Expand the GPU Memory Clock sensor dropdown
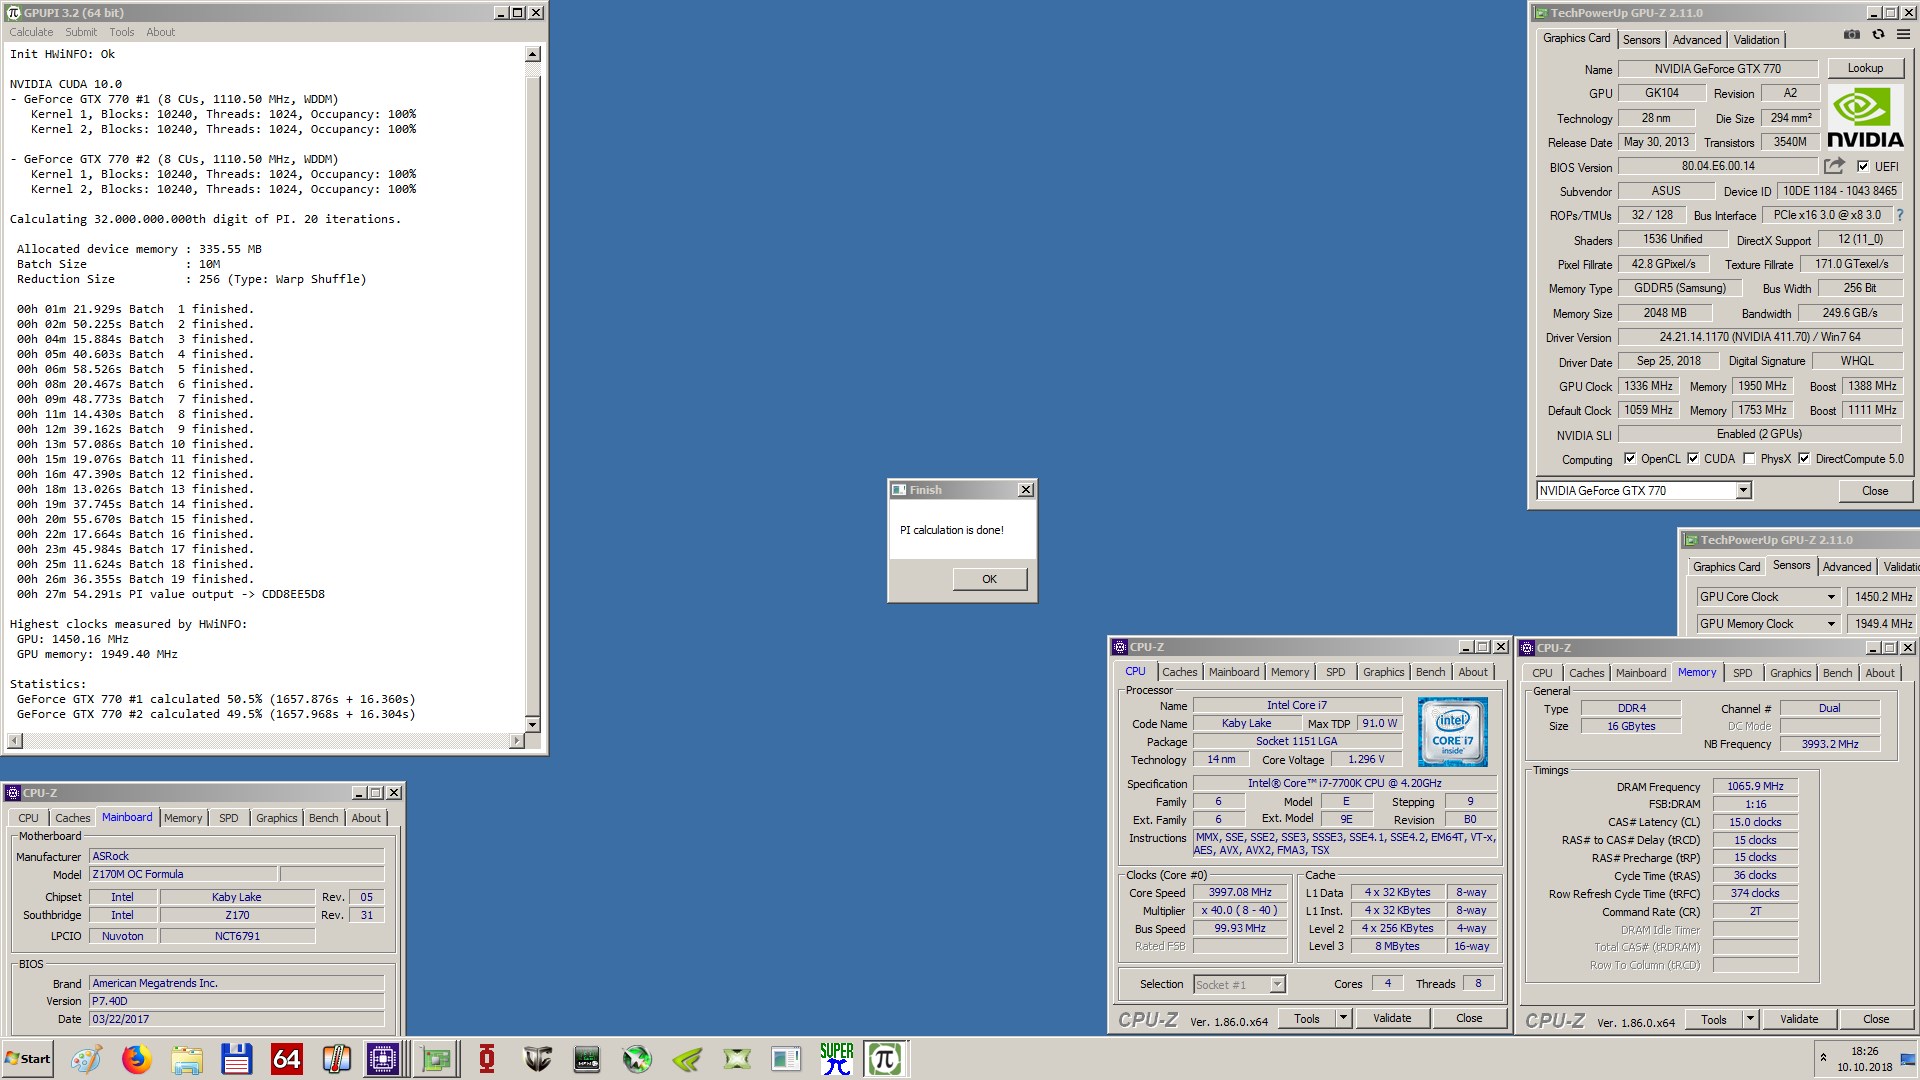This screenshot has height=1080, width=1920. click(x=1831, y=624)
